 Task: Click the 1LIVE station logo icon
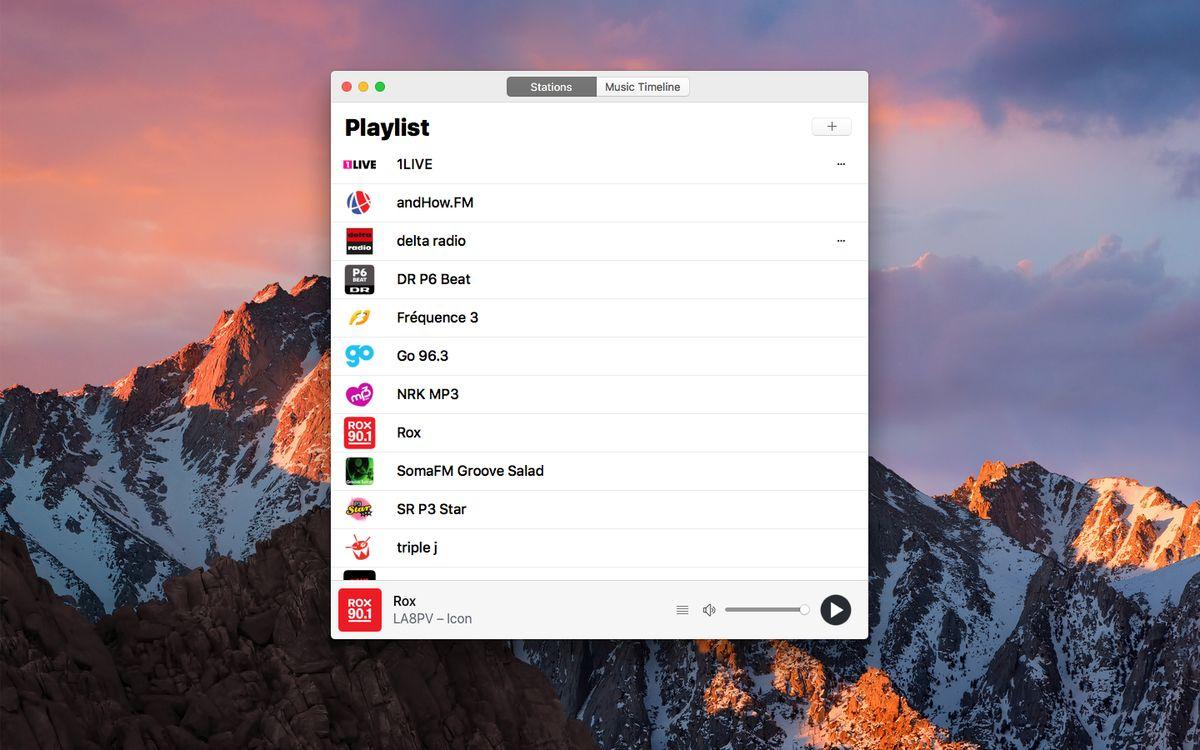(359, 164)
